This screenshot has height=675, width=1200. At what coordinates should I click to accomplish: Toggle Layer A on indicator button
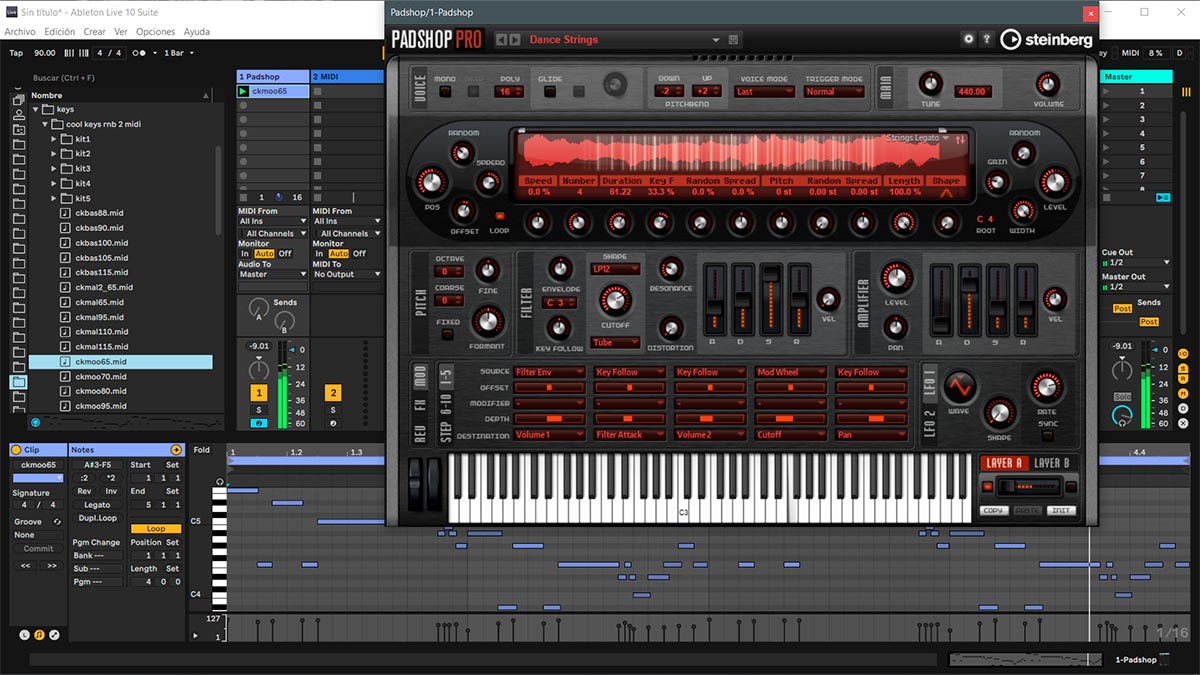click(988, 487)
